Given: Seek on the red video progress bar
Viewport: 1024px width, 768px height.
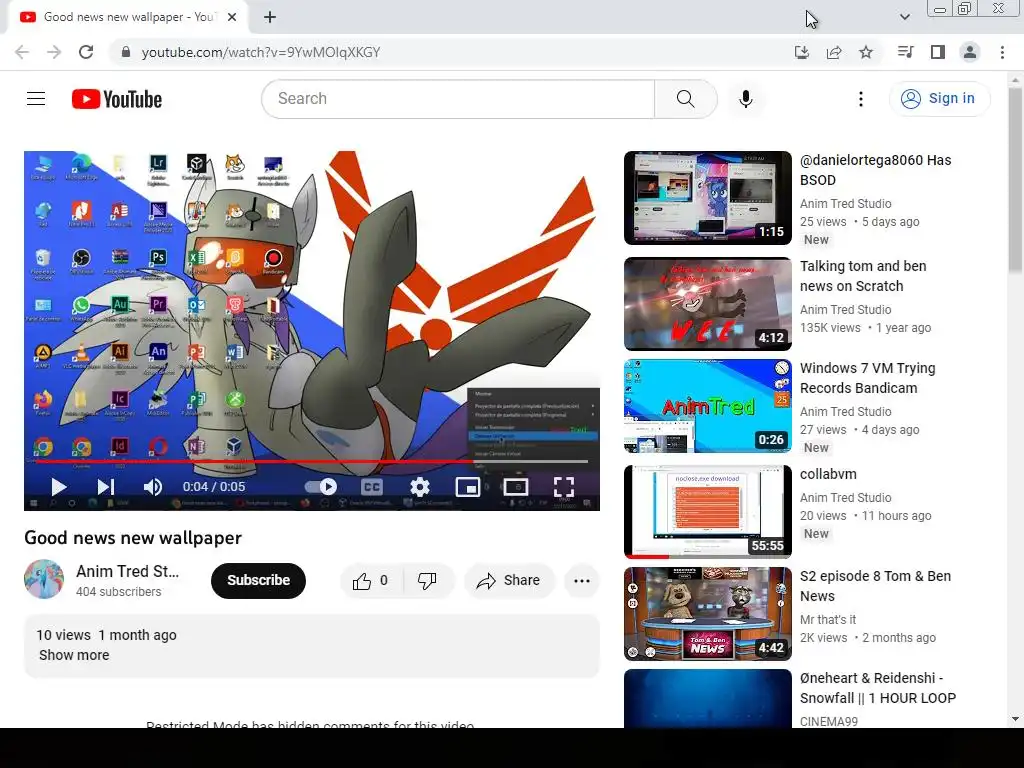Looking at the screenshot, I should pos(312,462).
